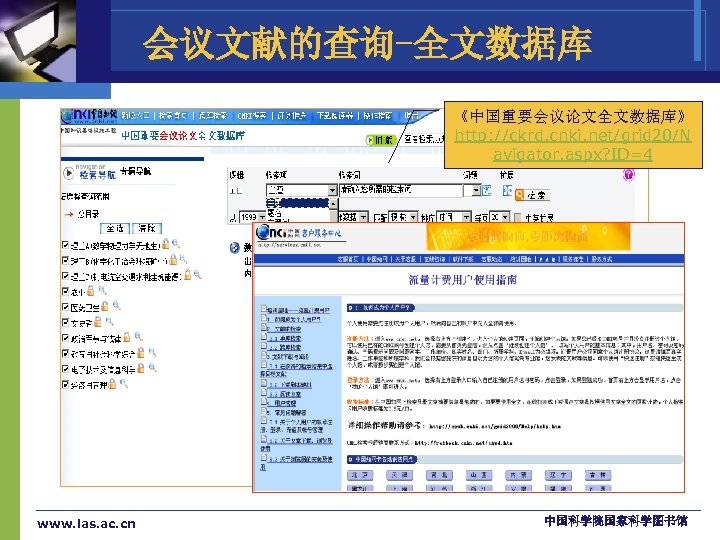Viewport: 720px width, 540px height.
Task: Uncheck the 理工A category checkbox
Action: (x=65, y=245)
